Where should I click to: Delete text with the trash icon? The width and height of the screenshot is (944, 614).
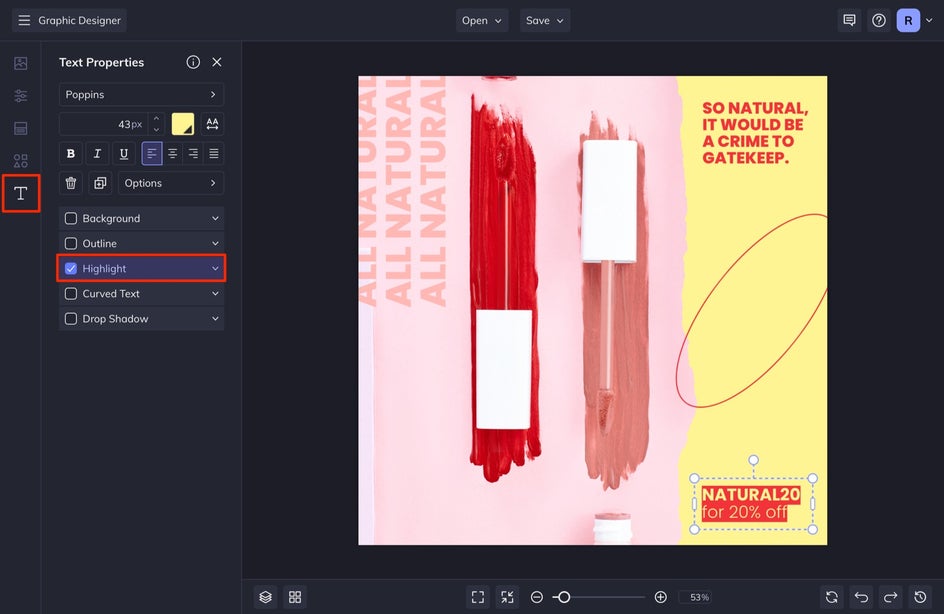tap(70, 183)
